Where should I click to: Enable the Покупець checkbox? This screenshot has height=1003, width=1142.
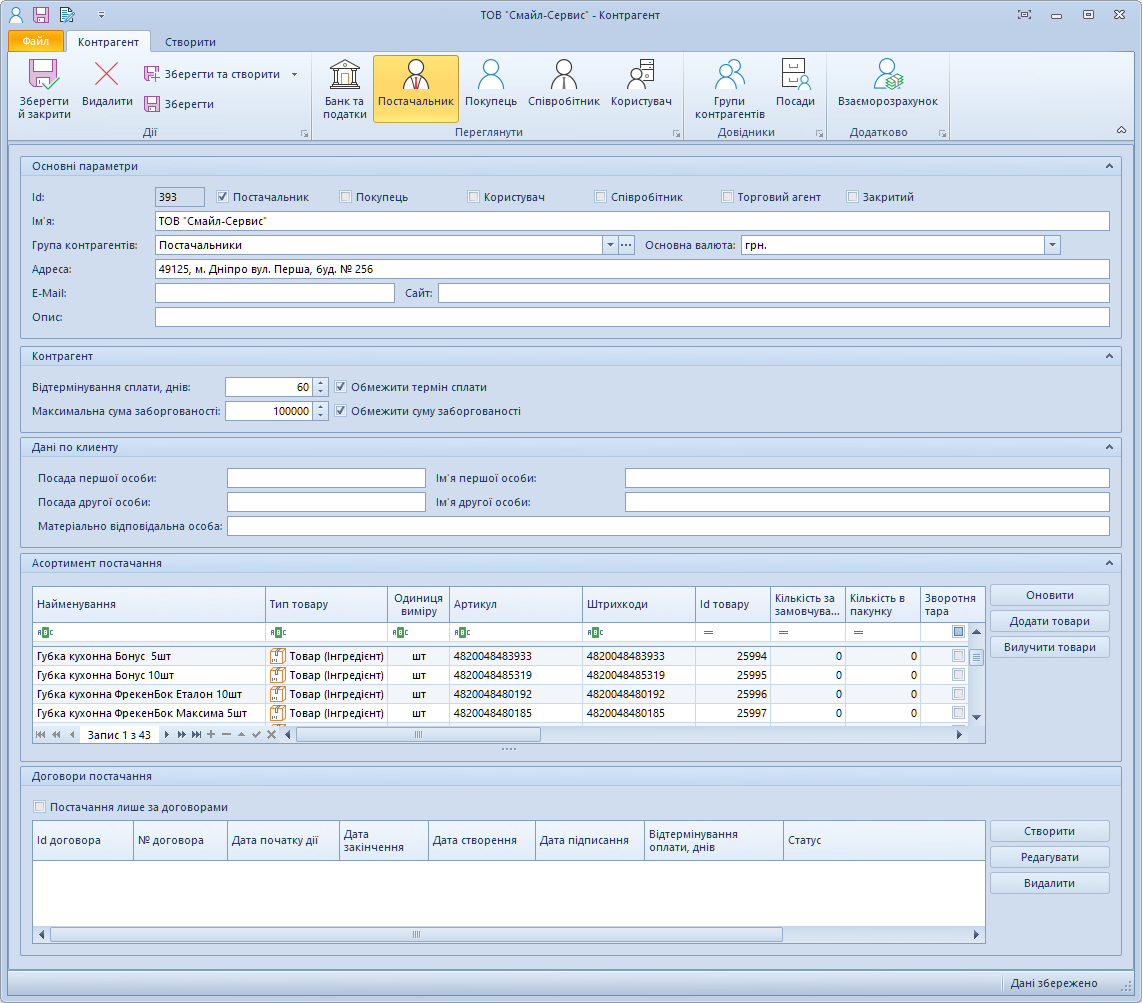[x=346, y=197]
